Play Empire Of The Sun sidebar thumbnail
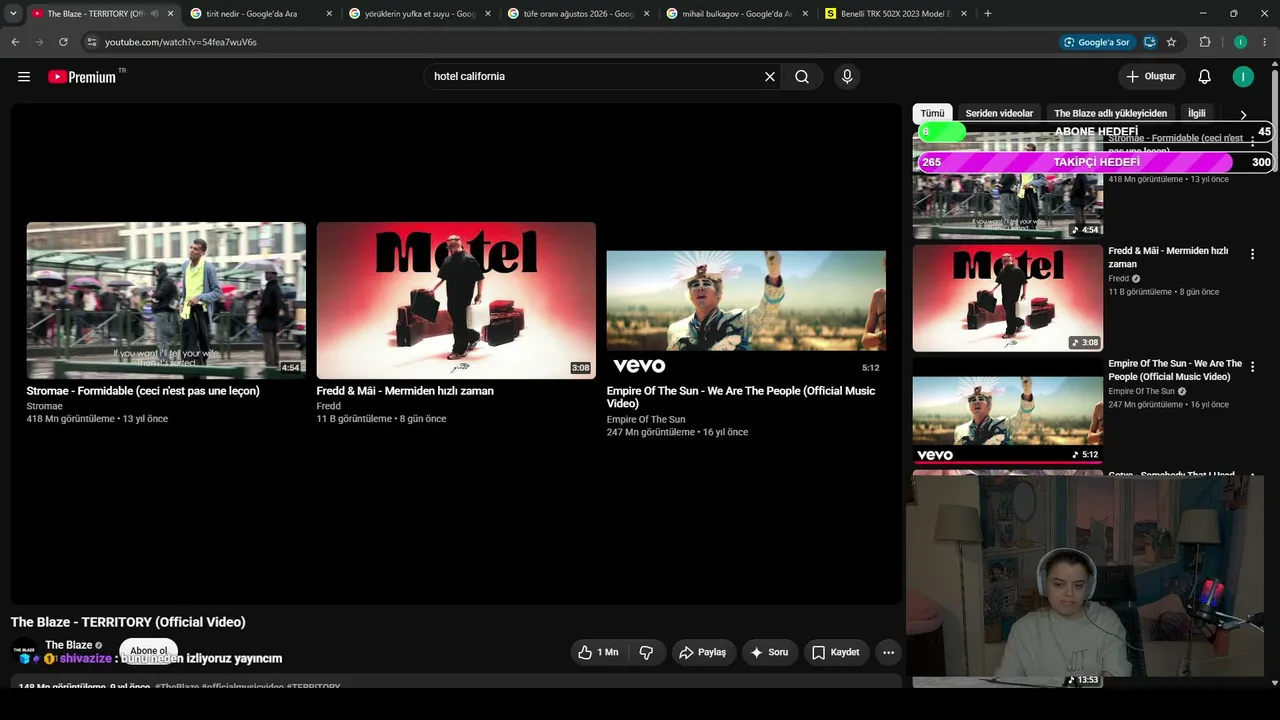This screenshot has width=1280, height=720. click(x=1008, y=411)
